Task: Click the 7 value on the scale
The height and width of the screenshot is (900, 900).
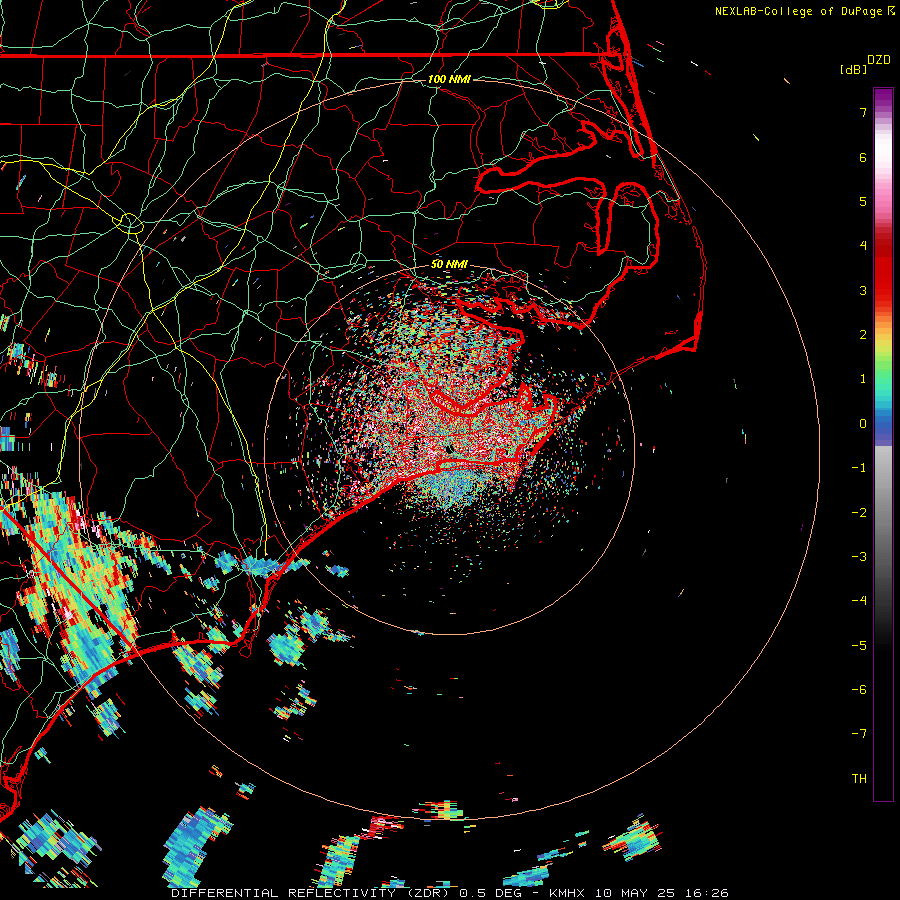Action: [x=863, y=112]
